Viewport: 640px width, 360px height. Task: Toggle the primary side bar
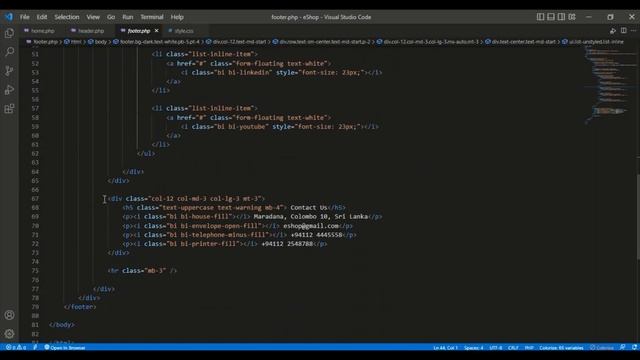click(540, 17)
